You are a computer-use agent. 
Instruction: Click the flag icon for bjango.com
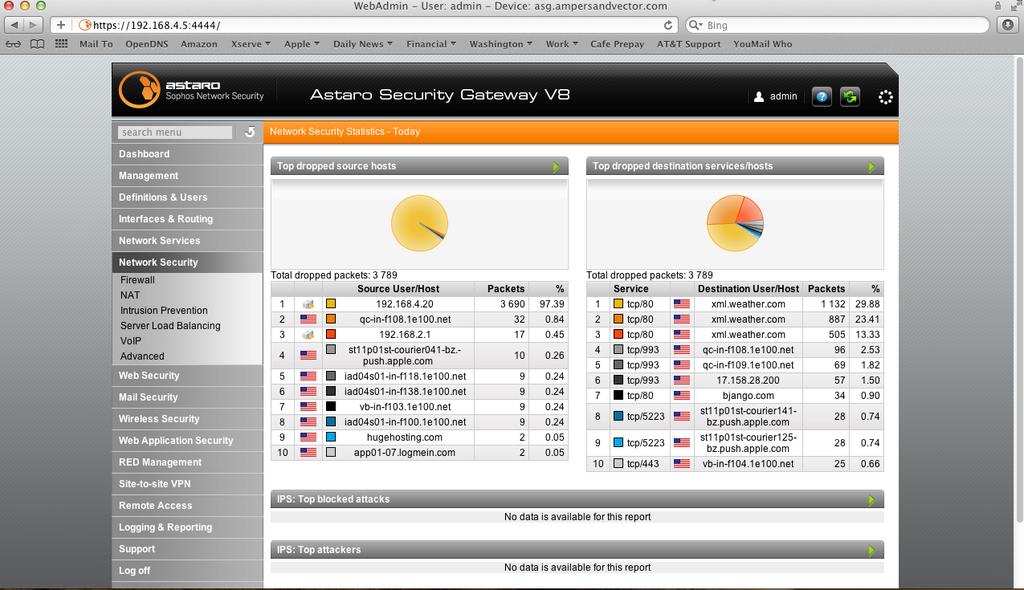(x=682, y=395)
